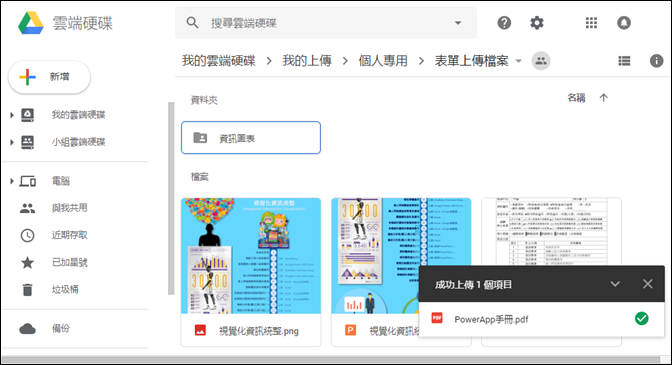Click the 小組雲端硬碟 team icon
The height and width of the screenshot is (365, 672).
[27, 142]
